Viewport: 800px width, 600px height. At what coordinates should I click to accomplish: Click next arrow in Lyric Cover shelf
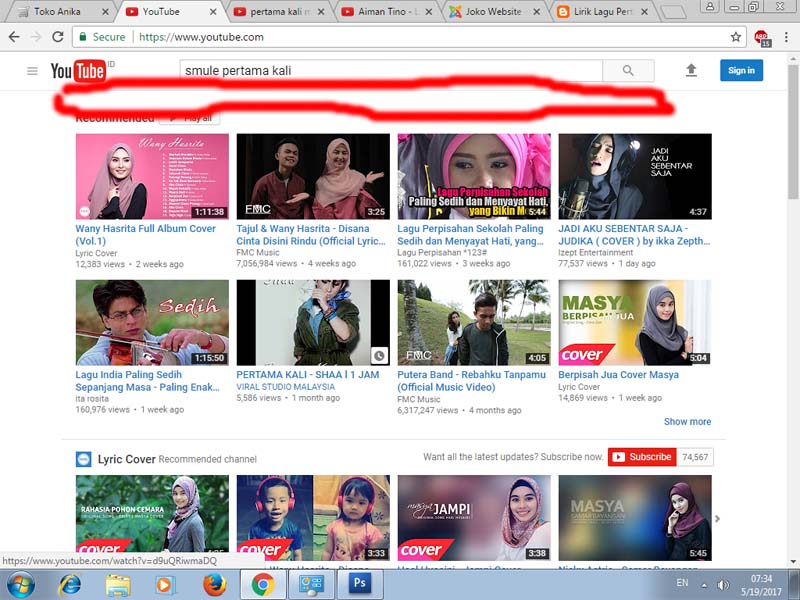point(717,518)
